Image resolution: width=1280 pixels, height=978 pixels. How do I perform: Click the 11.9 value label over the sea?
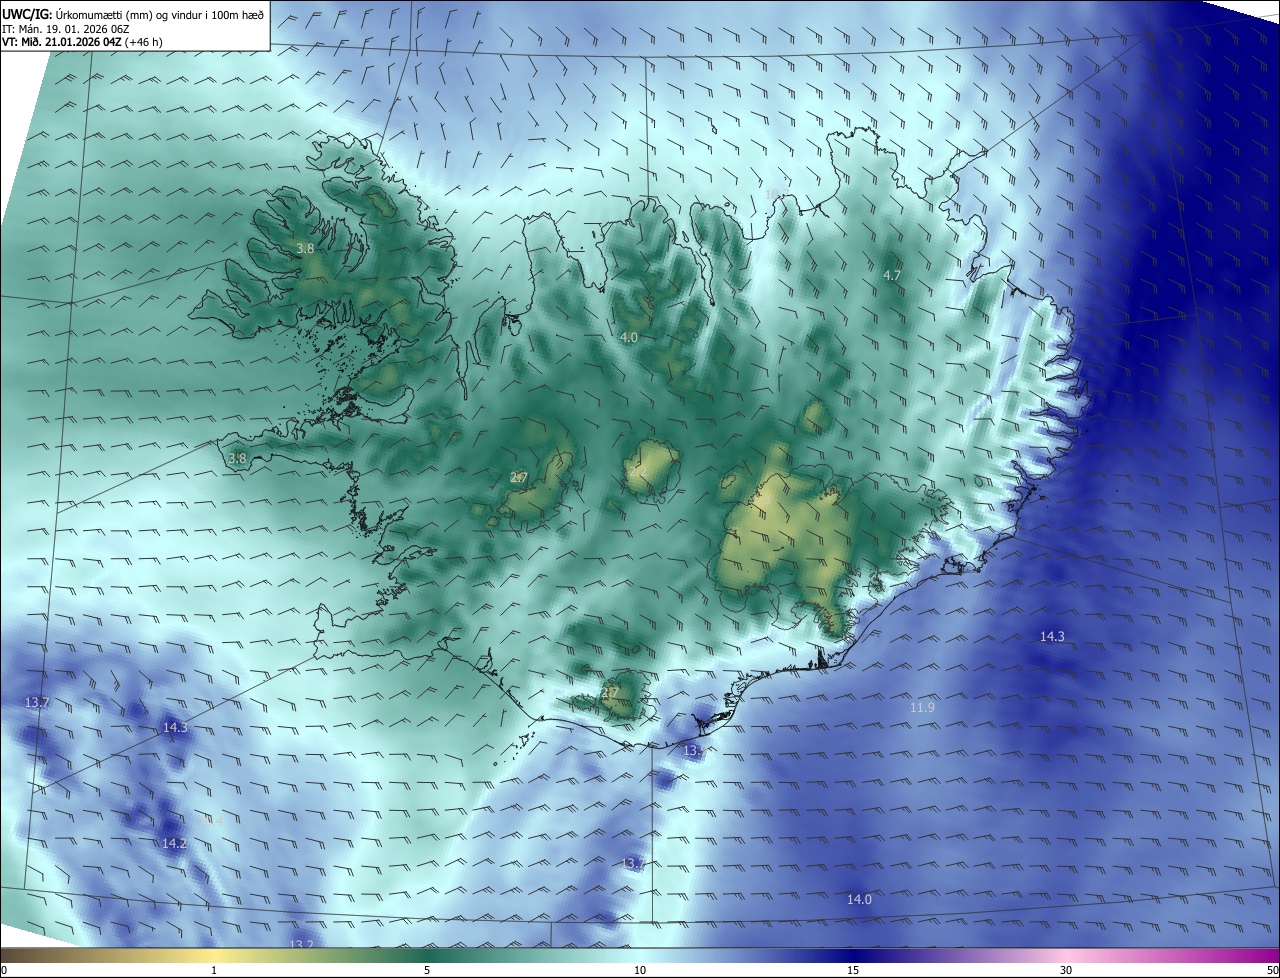coord(922,708)
